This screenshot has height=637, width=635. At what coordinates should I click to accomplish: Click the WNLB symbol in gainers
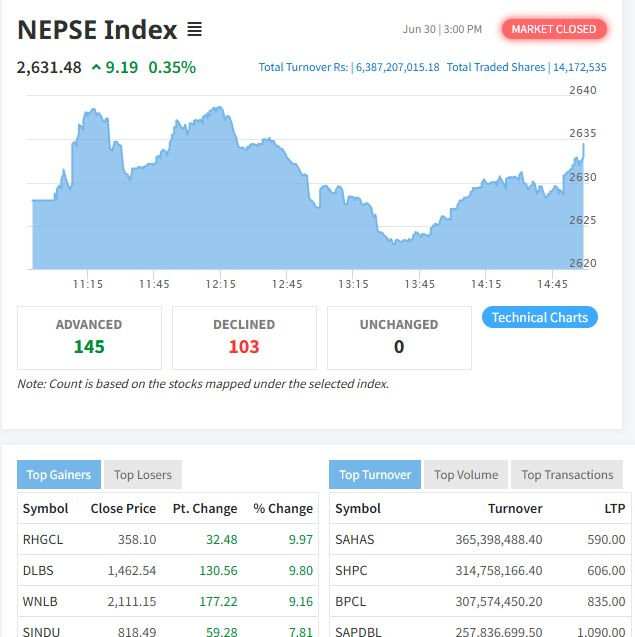(x=40, y=601)
